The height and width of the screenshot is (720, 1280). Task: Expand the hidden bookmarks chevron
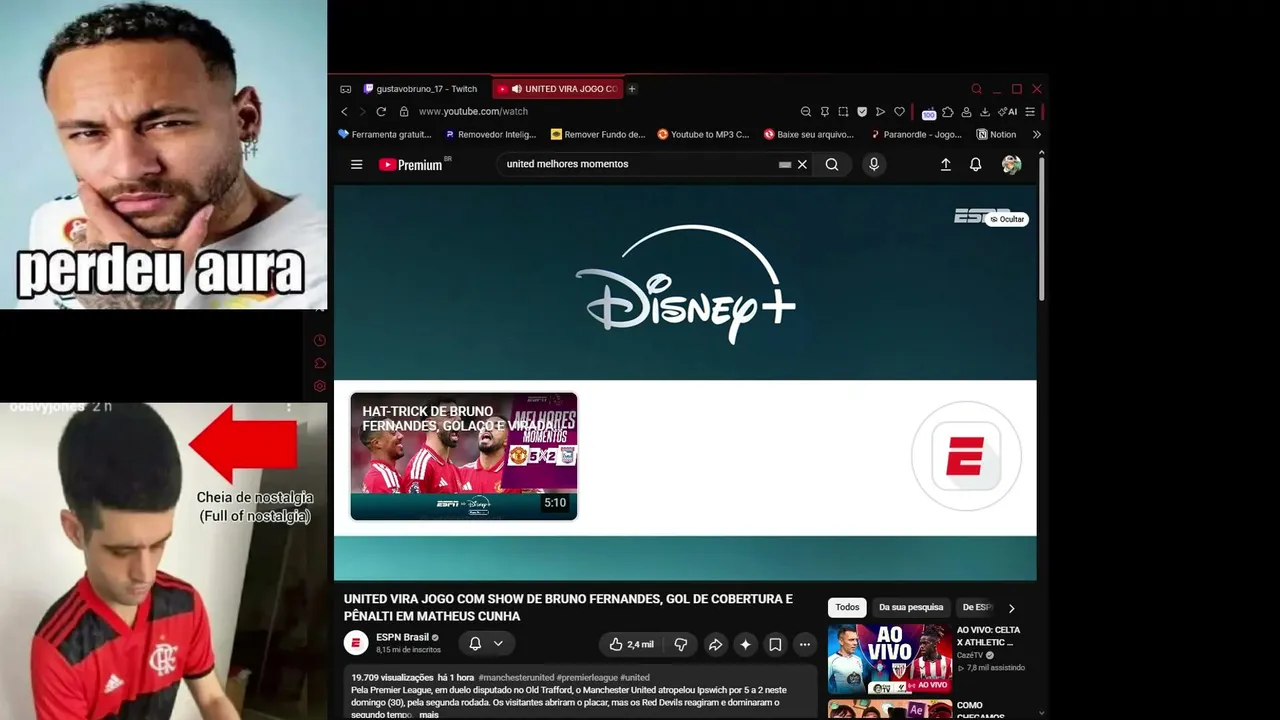pos(1036,135)
